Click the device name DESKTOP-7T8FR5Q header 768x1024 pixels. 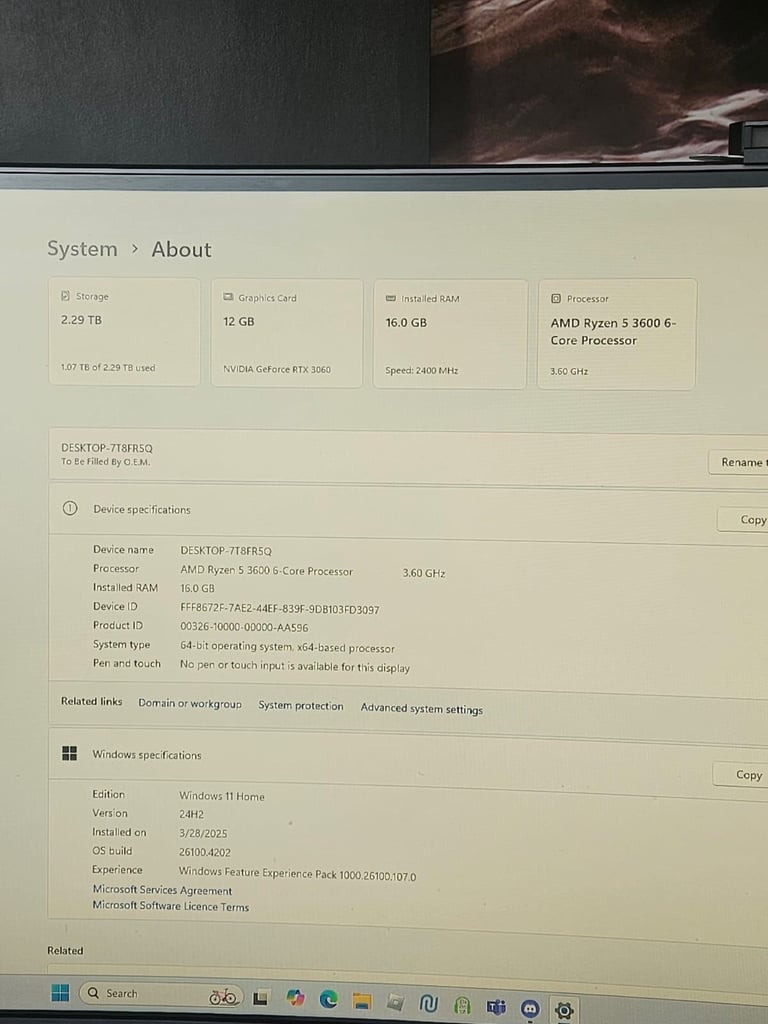point(106,448)
